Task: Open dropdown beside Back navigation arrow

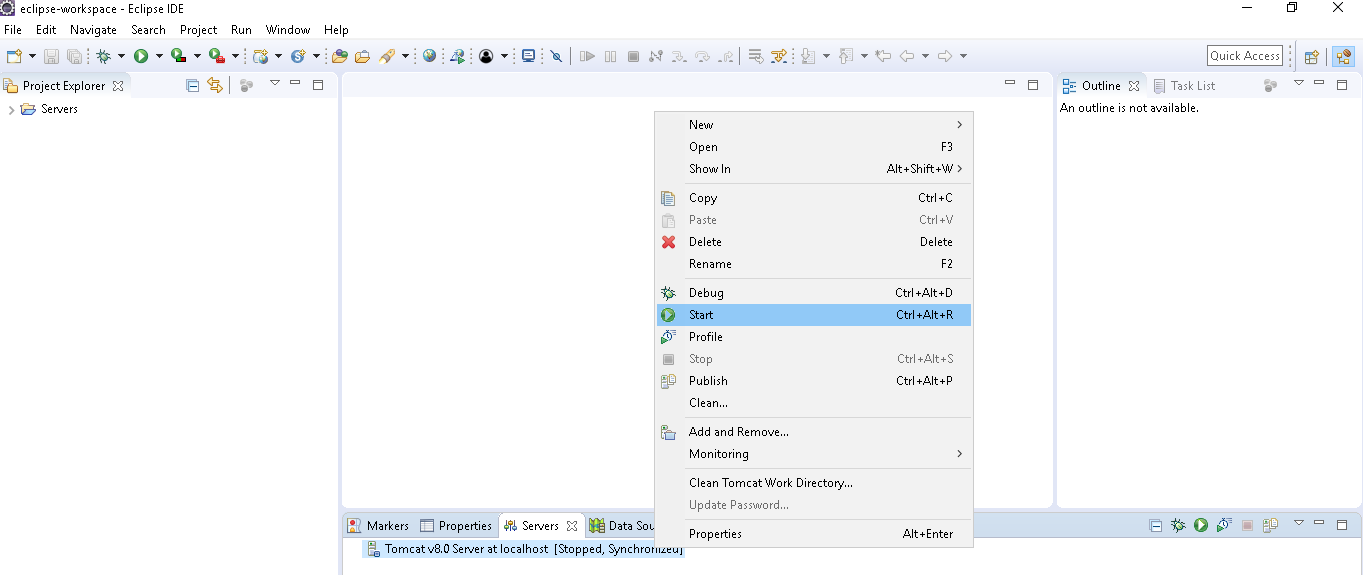Action: [925, 56]
